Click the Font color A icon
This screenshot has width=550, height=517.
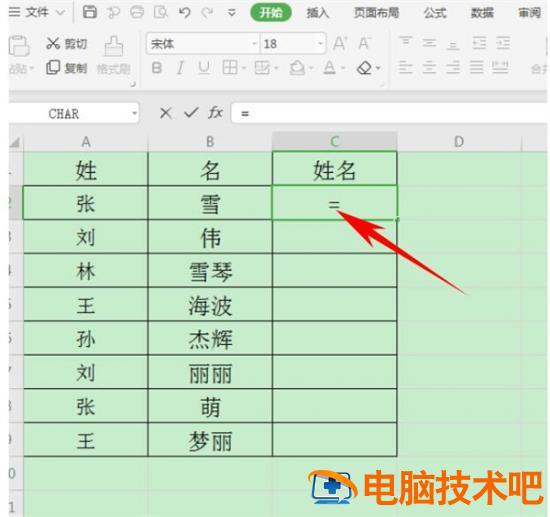click(329, 67)
